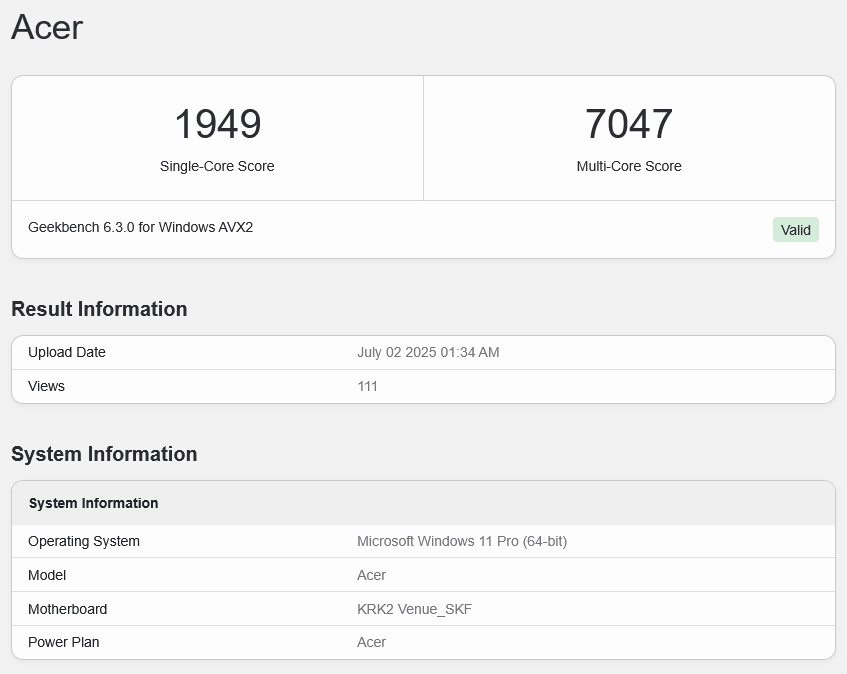
Task: Click the Acer page title heading
Action: 46,28
